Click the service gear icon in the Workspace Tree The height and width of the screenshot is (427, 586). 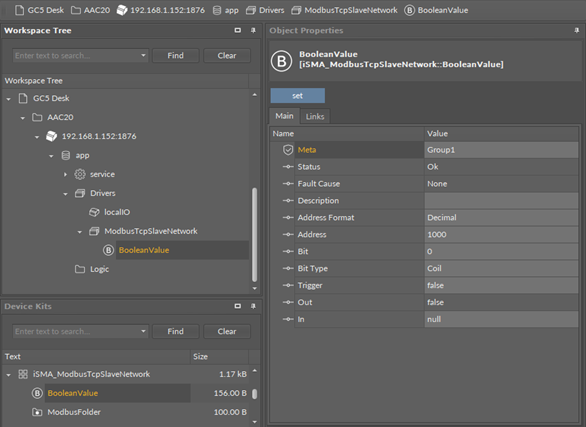tap(80, 174)
